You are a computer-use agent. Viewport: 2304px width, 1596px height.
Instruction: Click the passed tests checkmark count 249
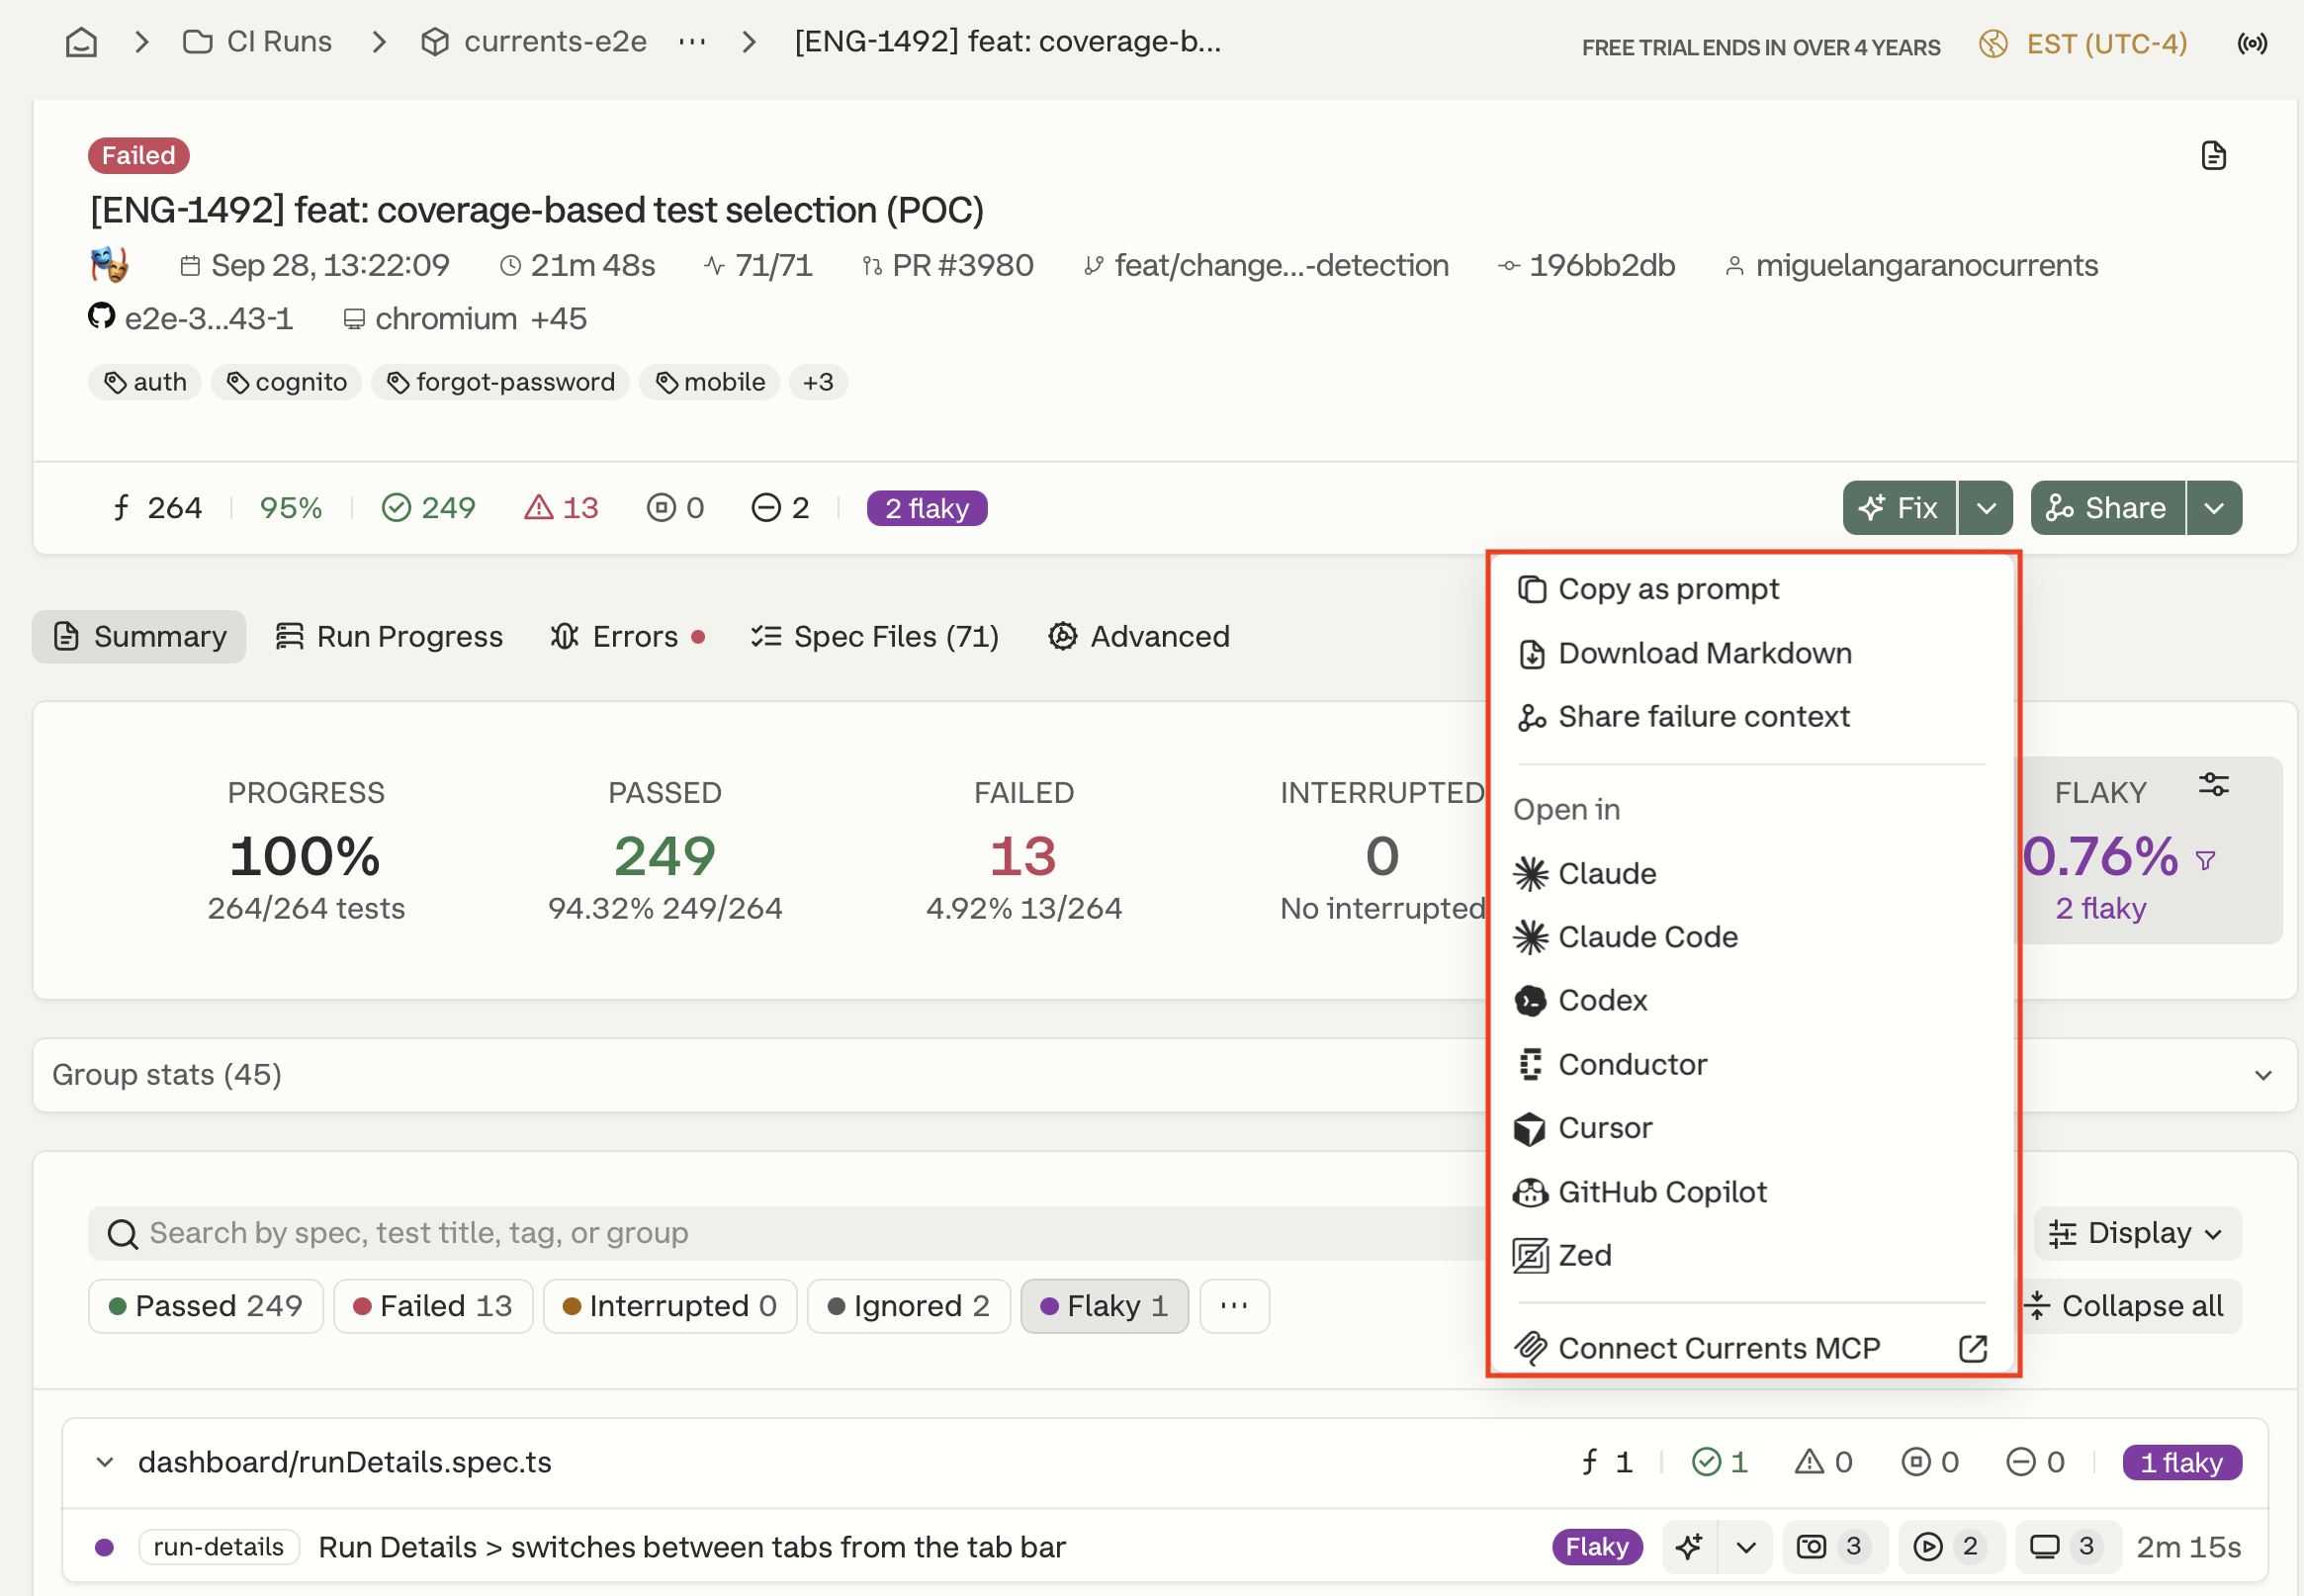pyautogui.click(x=428, y=508)
